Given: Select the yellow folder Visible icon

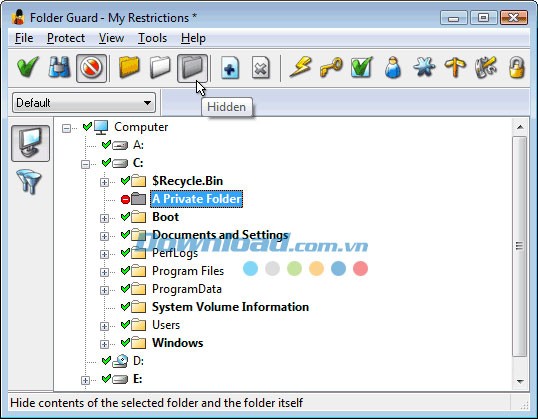Looking at the screenshot, I should click(129, 67).
